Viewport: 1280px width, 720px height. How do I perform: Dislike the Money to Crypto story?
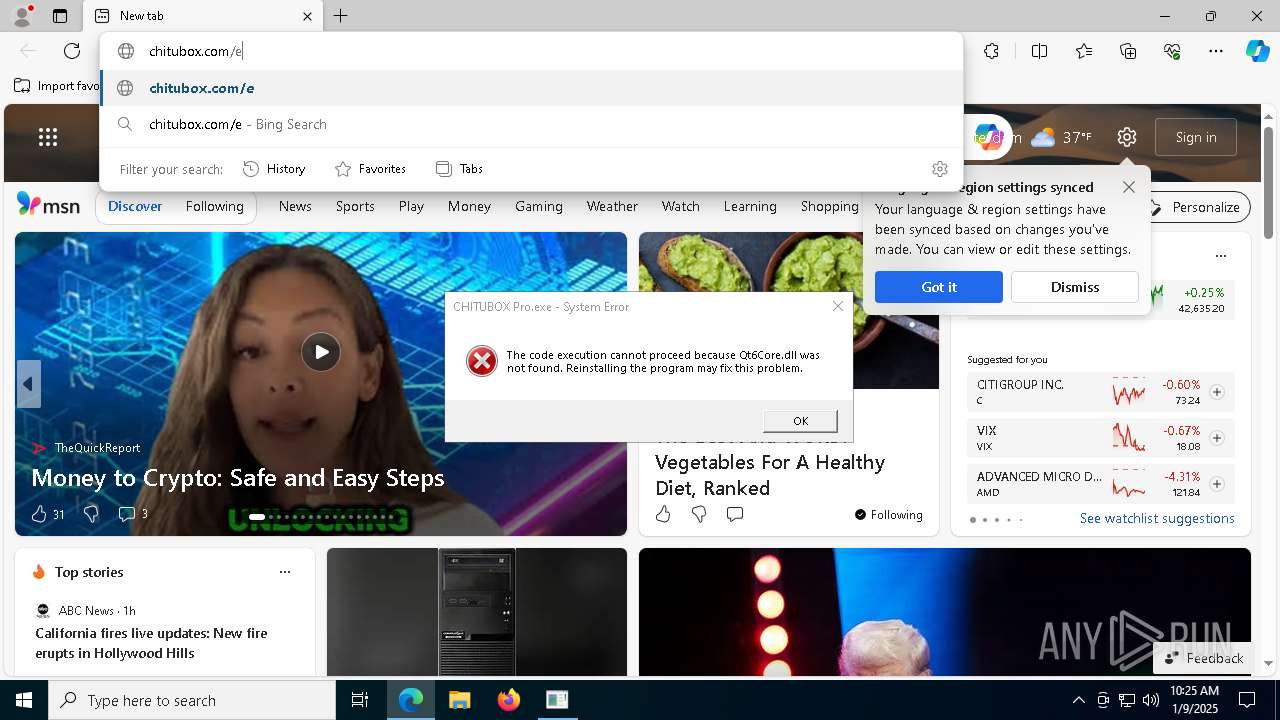pos(91,514)
